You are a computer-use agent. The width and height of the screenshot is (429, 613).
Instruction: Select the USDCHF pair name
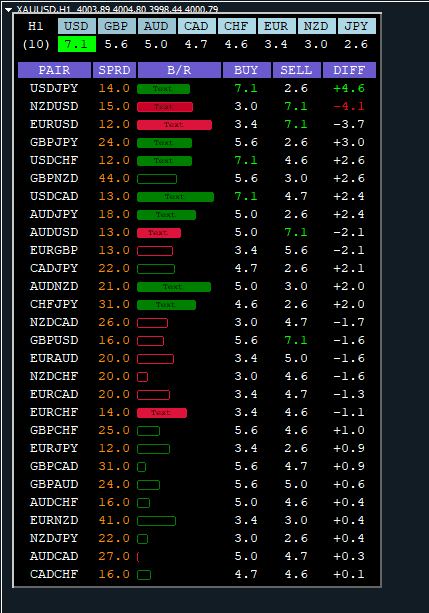click(54, 160)
